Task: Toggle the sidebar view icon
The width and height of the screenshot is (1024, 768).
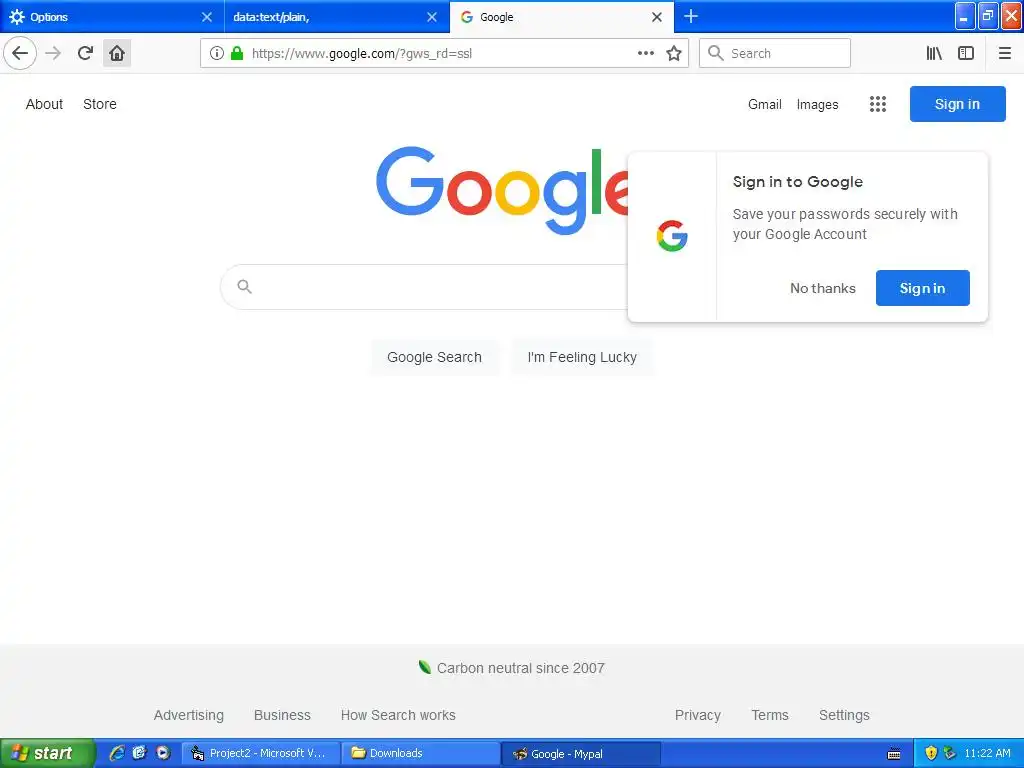Action: [x=966, y=53]
